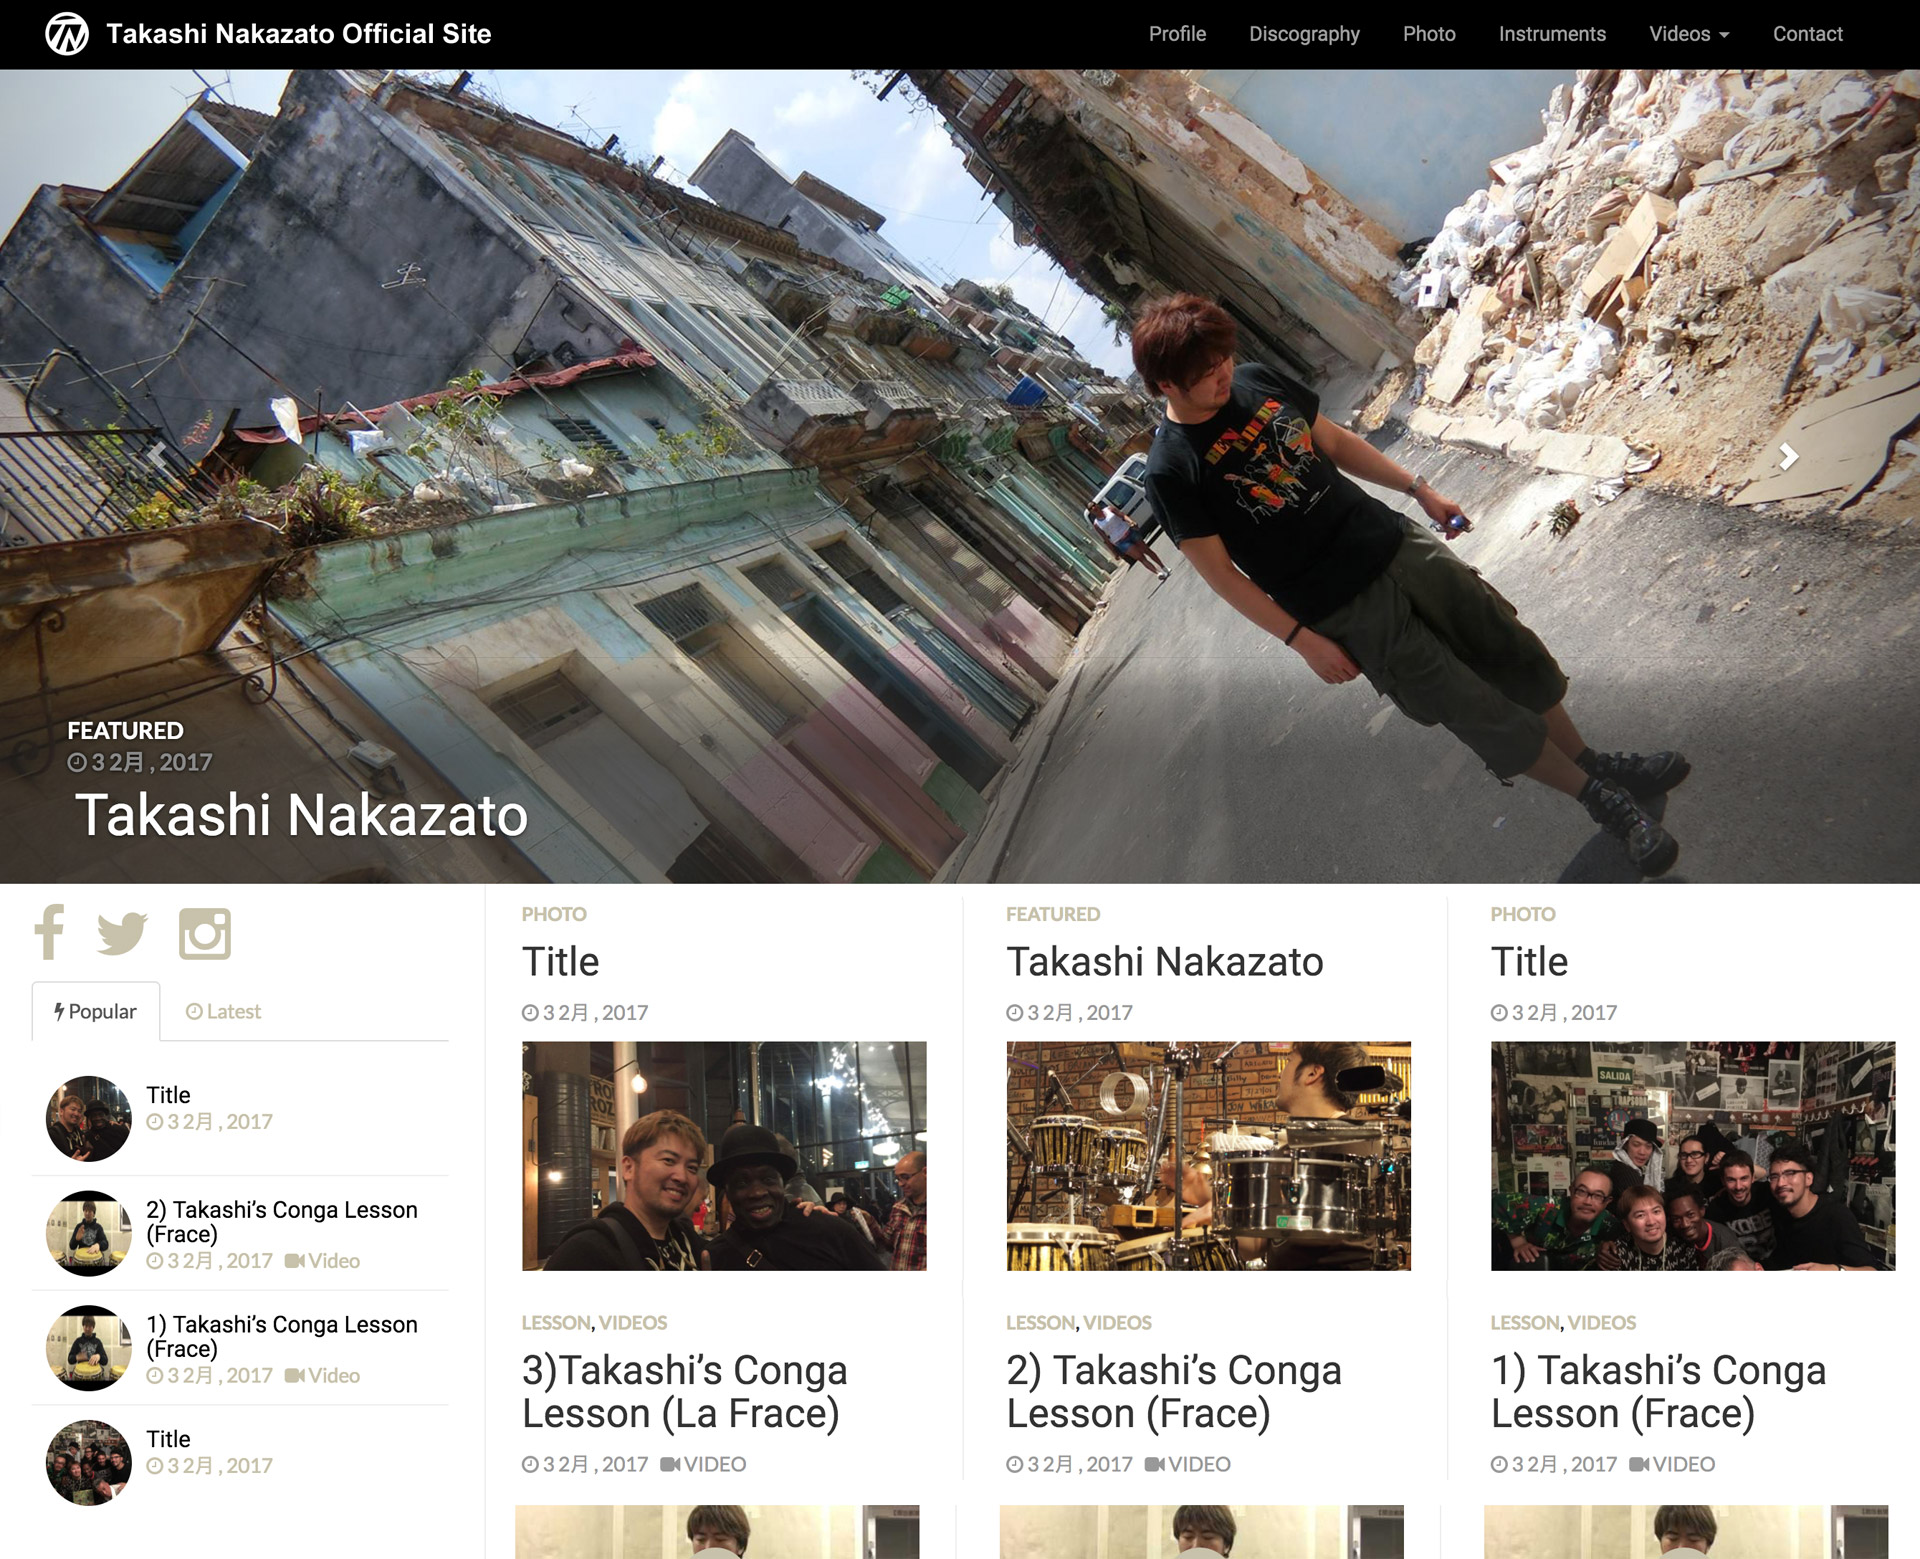The width and height of the screenshot is (1920, 1559).
Task: Open the Twitter social icon
Action: point(122,934)
